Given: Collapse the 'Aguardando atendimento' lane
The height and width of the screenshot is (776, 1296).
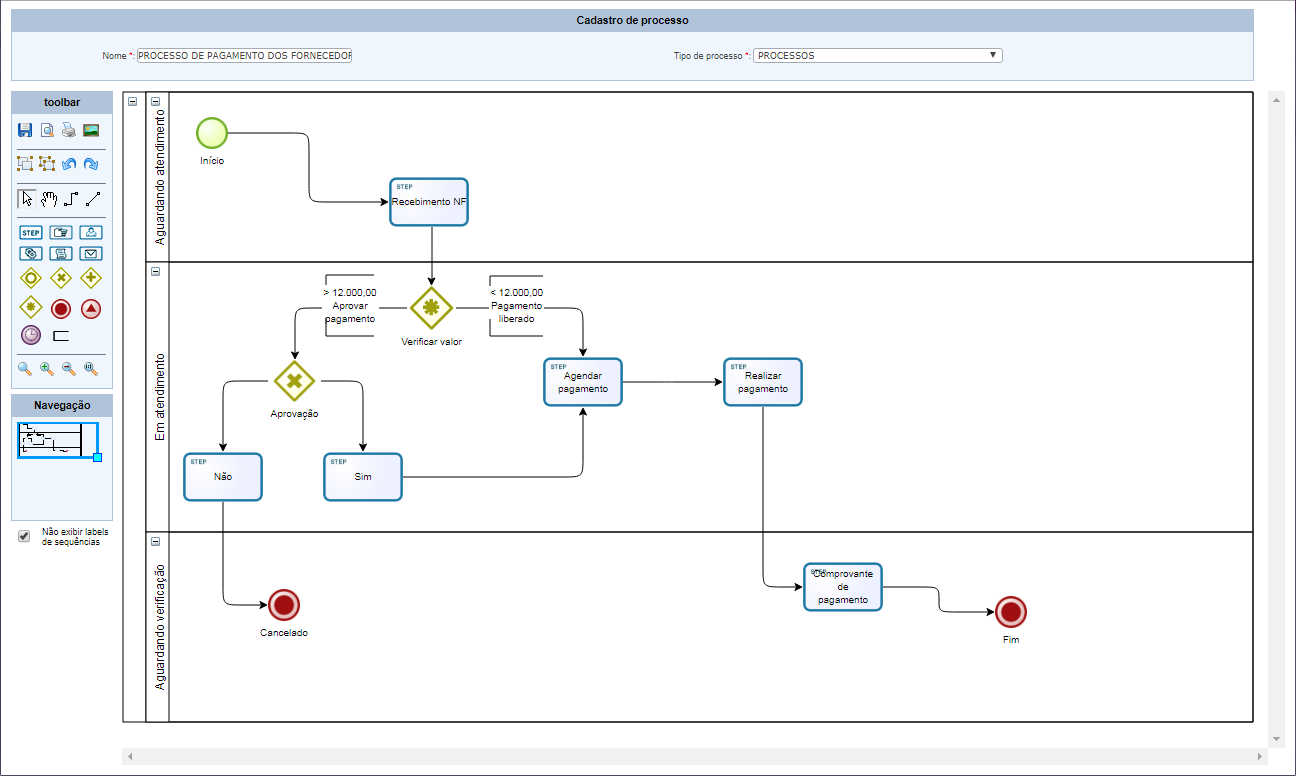Looking at the screenshot, I should [155, 101].
